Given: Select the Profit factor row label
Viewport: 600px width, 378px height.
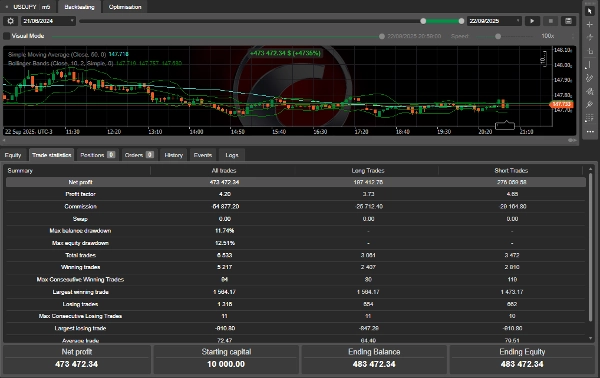Looking at the screenshot, I should [x=80, y=194].
